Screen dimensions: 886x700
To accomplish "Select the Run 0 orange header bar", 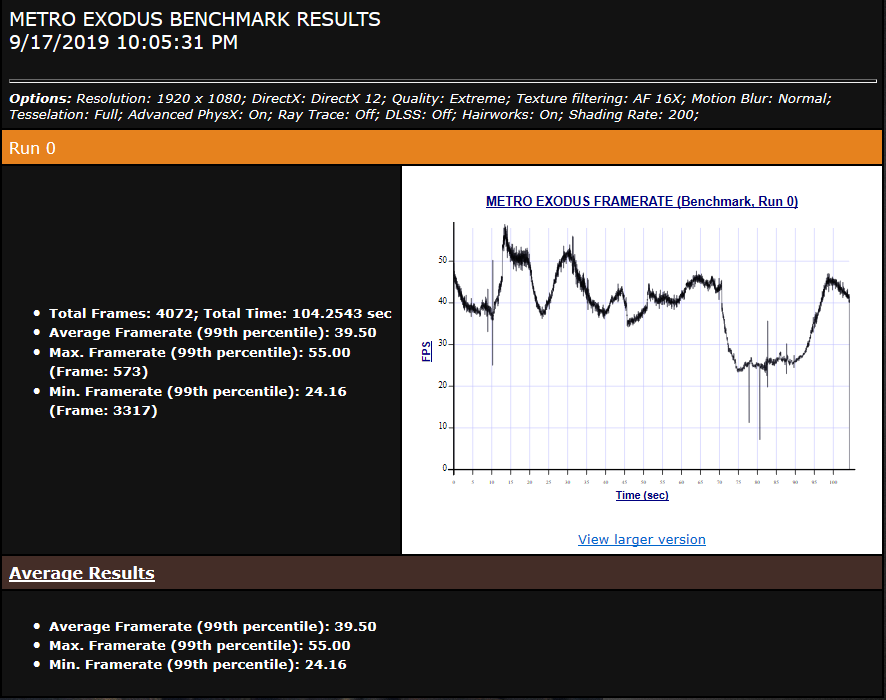I will (x=442, y=148).
